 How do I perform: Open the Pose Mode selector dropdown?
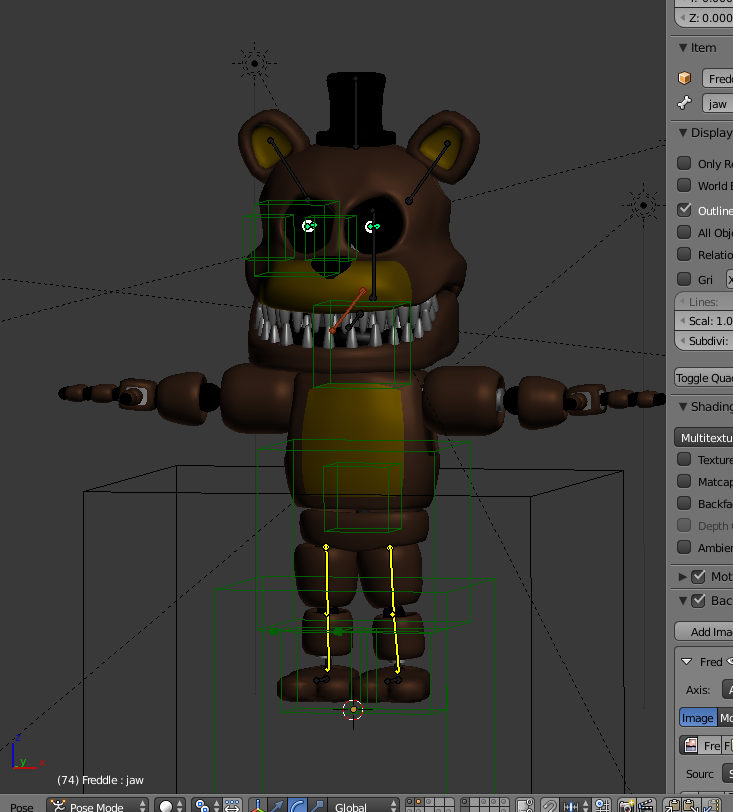pos(98,806)
